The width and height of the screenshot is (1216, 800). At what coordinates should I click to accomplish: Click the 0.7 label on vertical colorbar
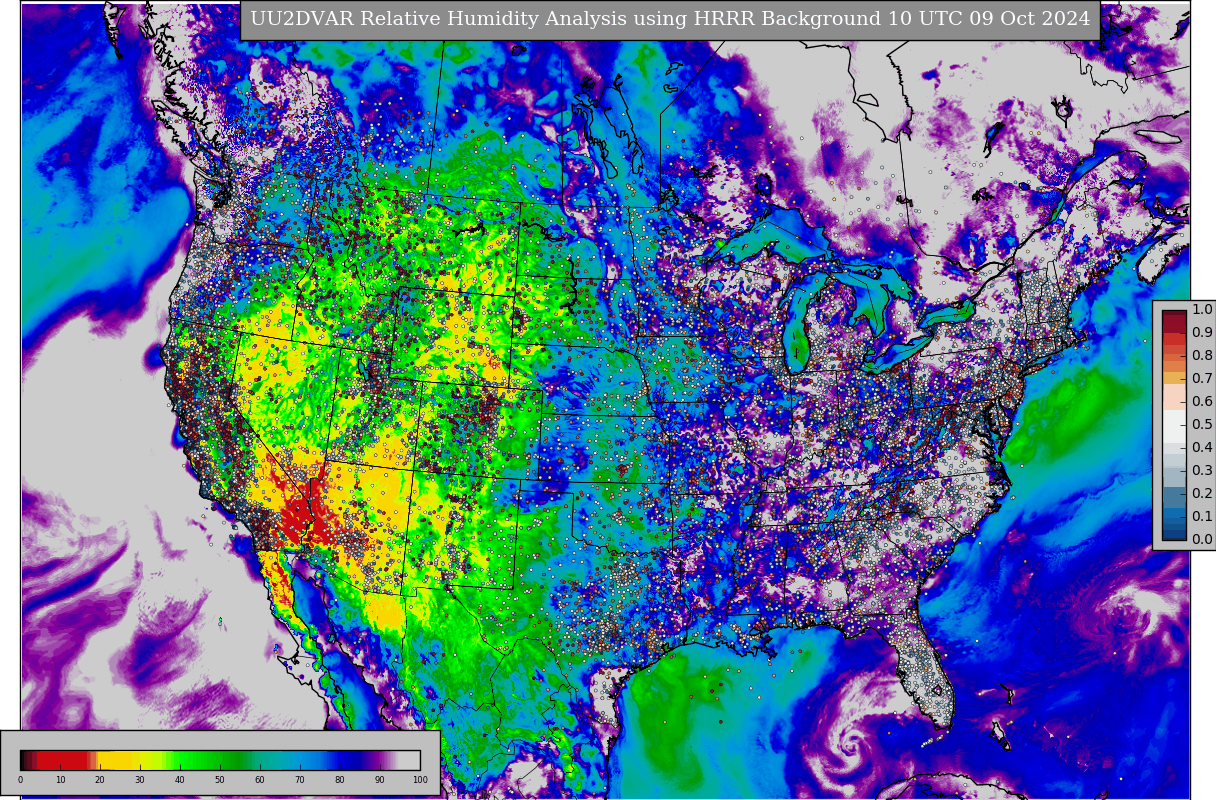coord(1202,378)
